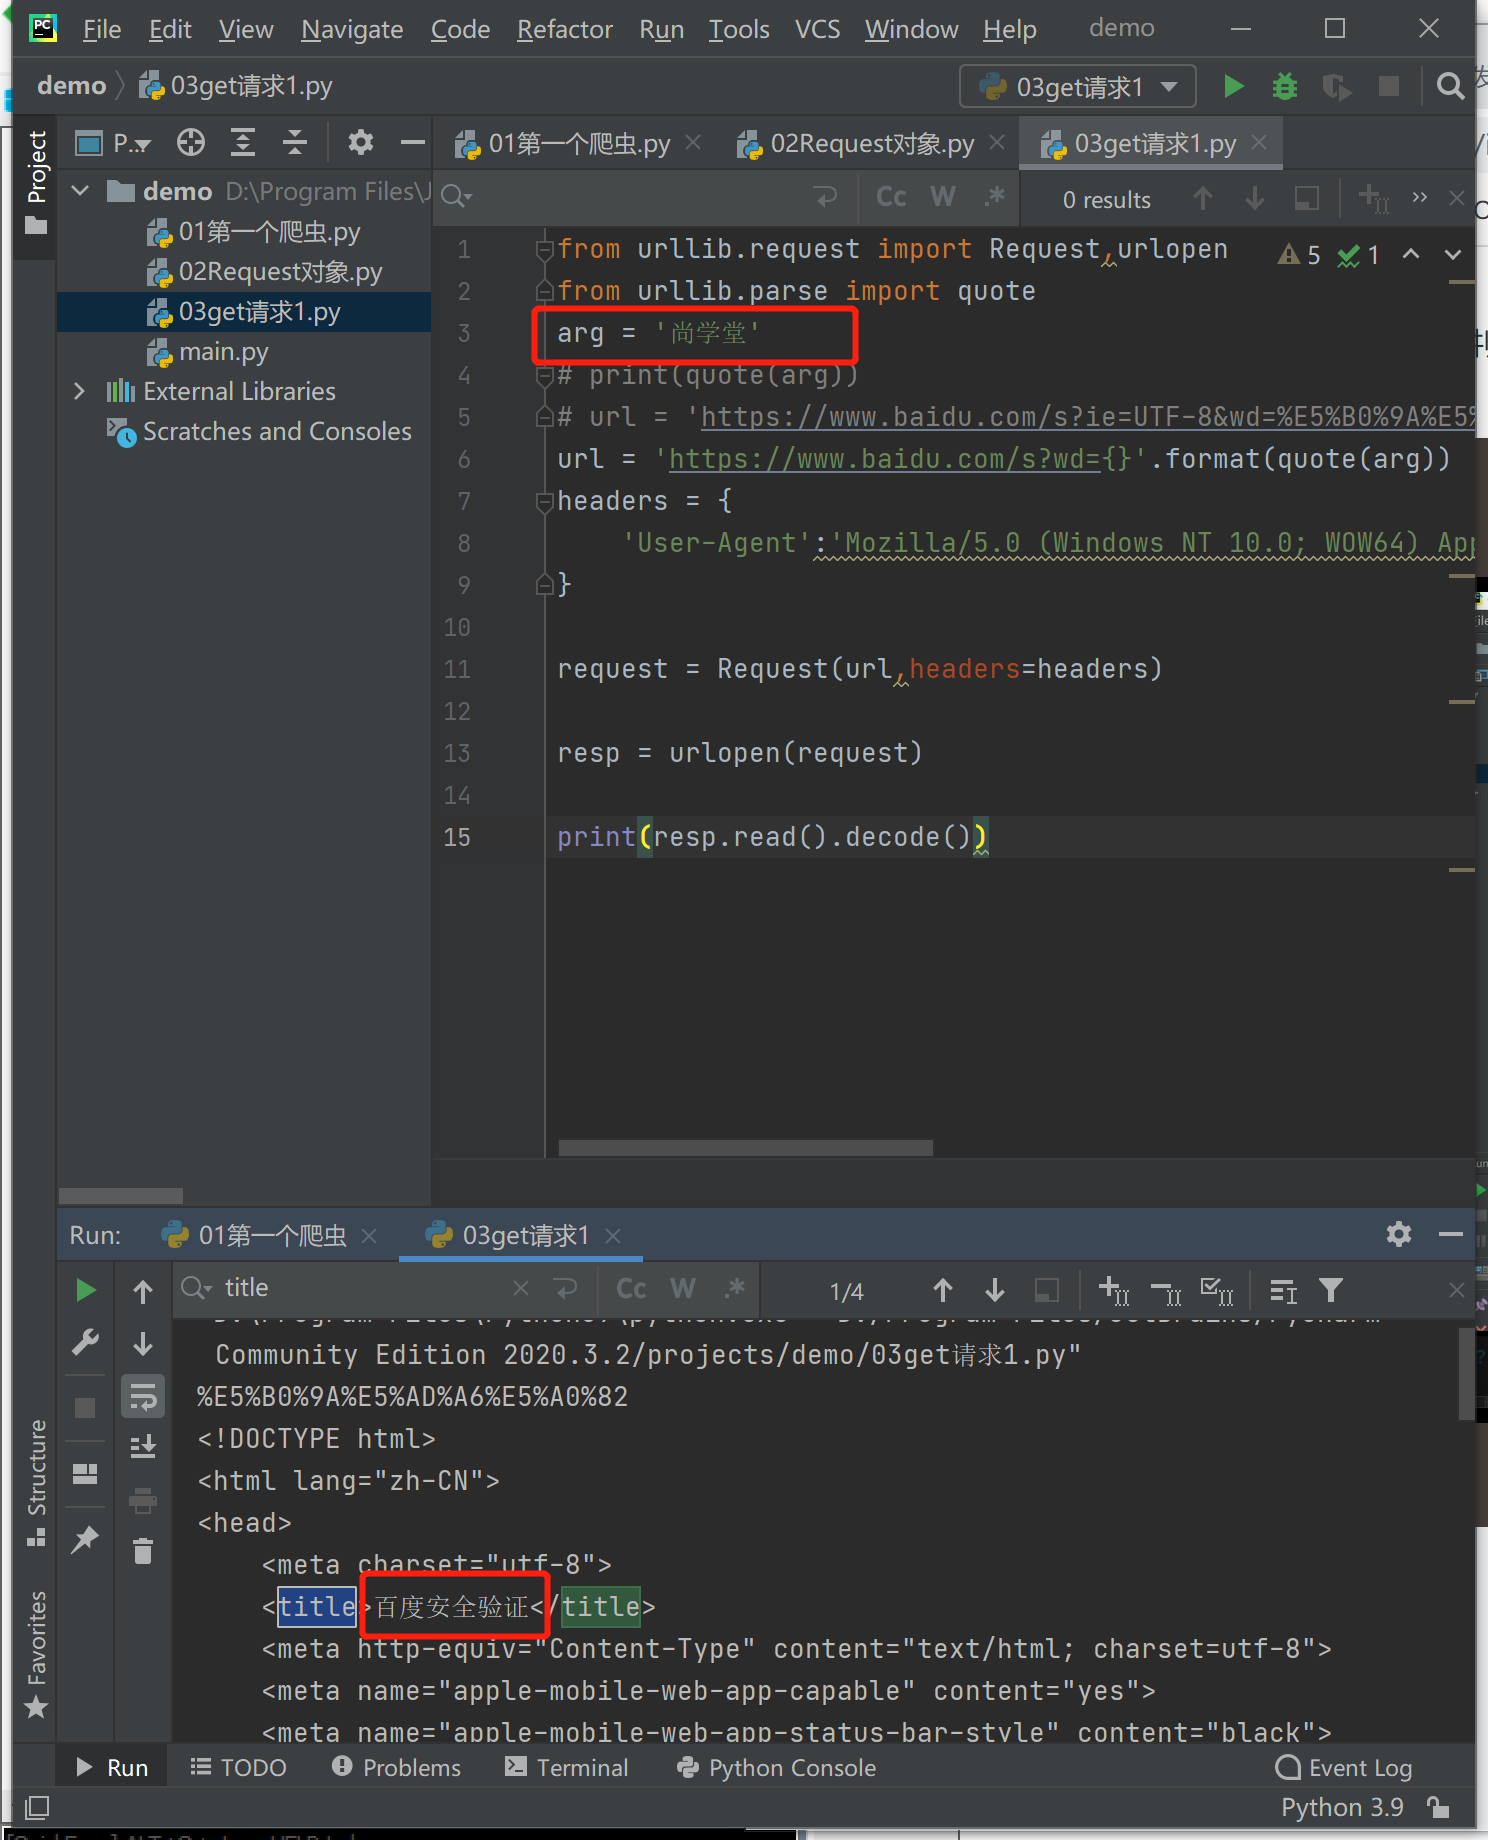Toggle read-only lock icon in status bar
The height and width of the screenshot is (1840, 1488).
coord(1439,1807)
